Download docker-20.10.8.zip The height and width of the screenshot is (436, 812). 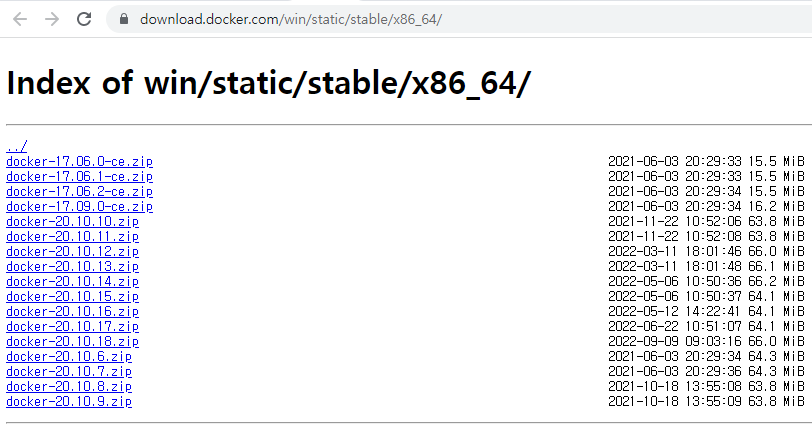[69, 387]
